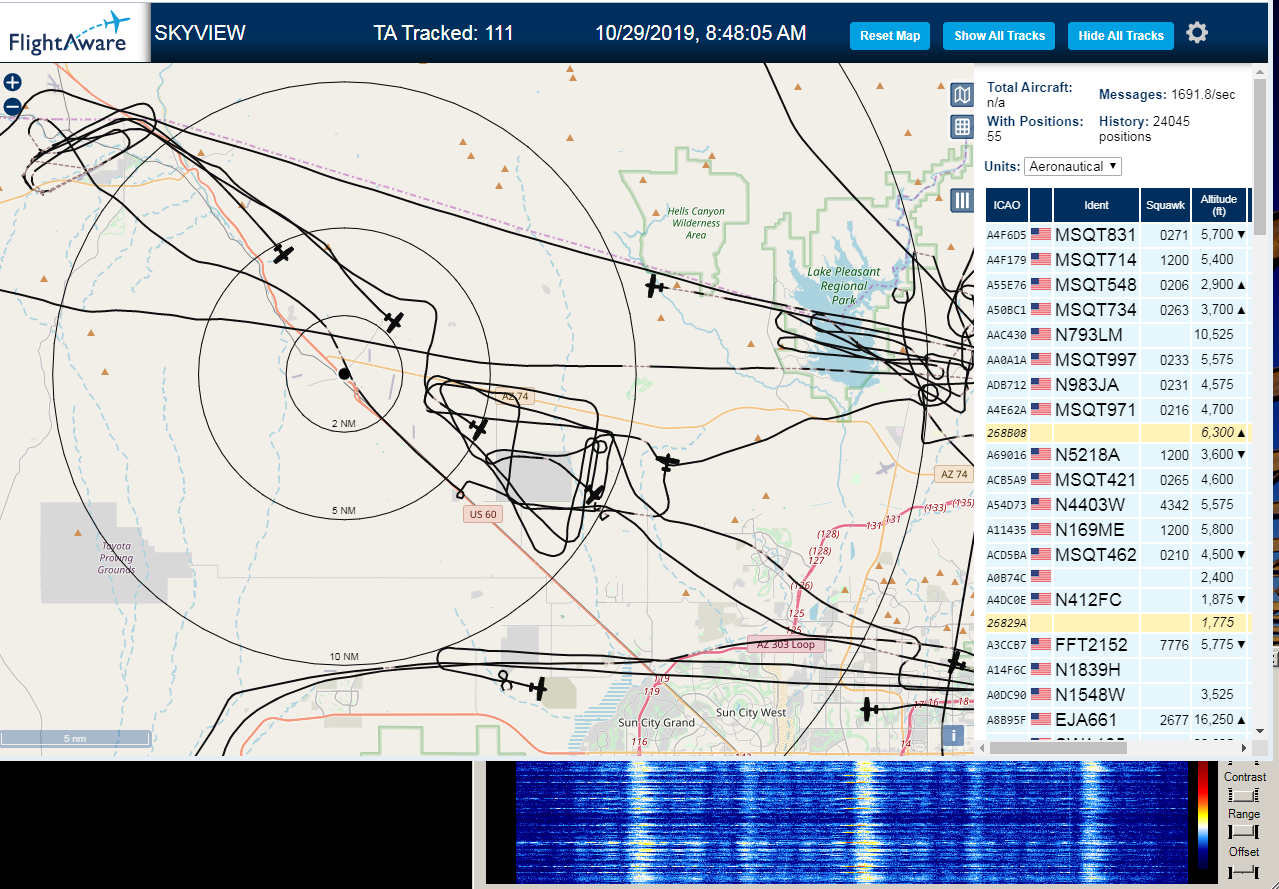Viewport: 1279px width, 889px height.
Task: Select the MSQT734 aircraft row
Action: (1117, 310)
